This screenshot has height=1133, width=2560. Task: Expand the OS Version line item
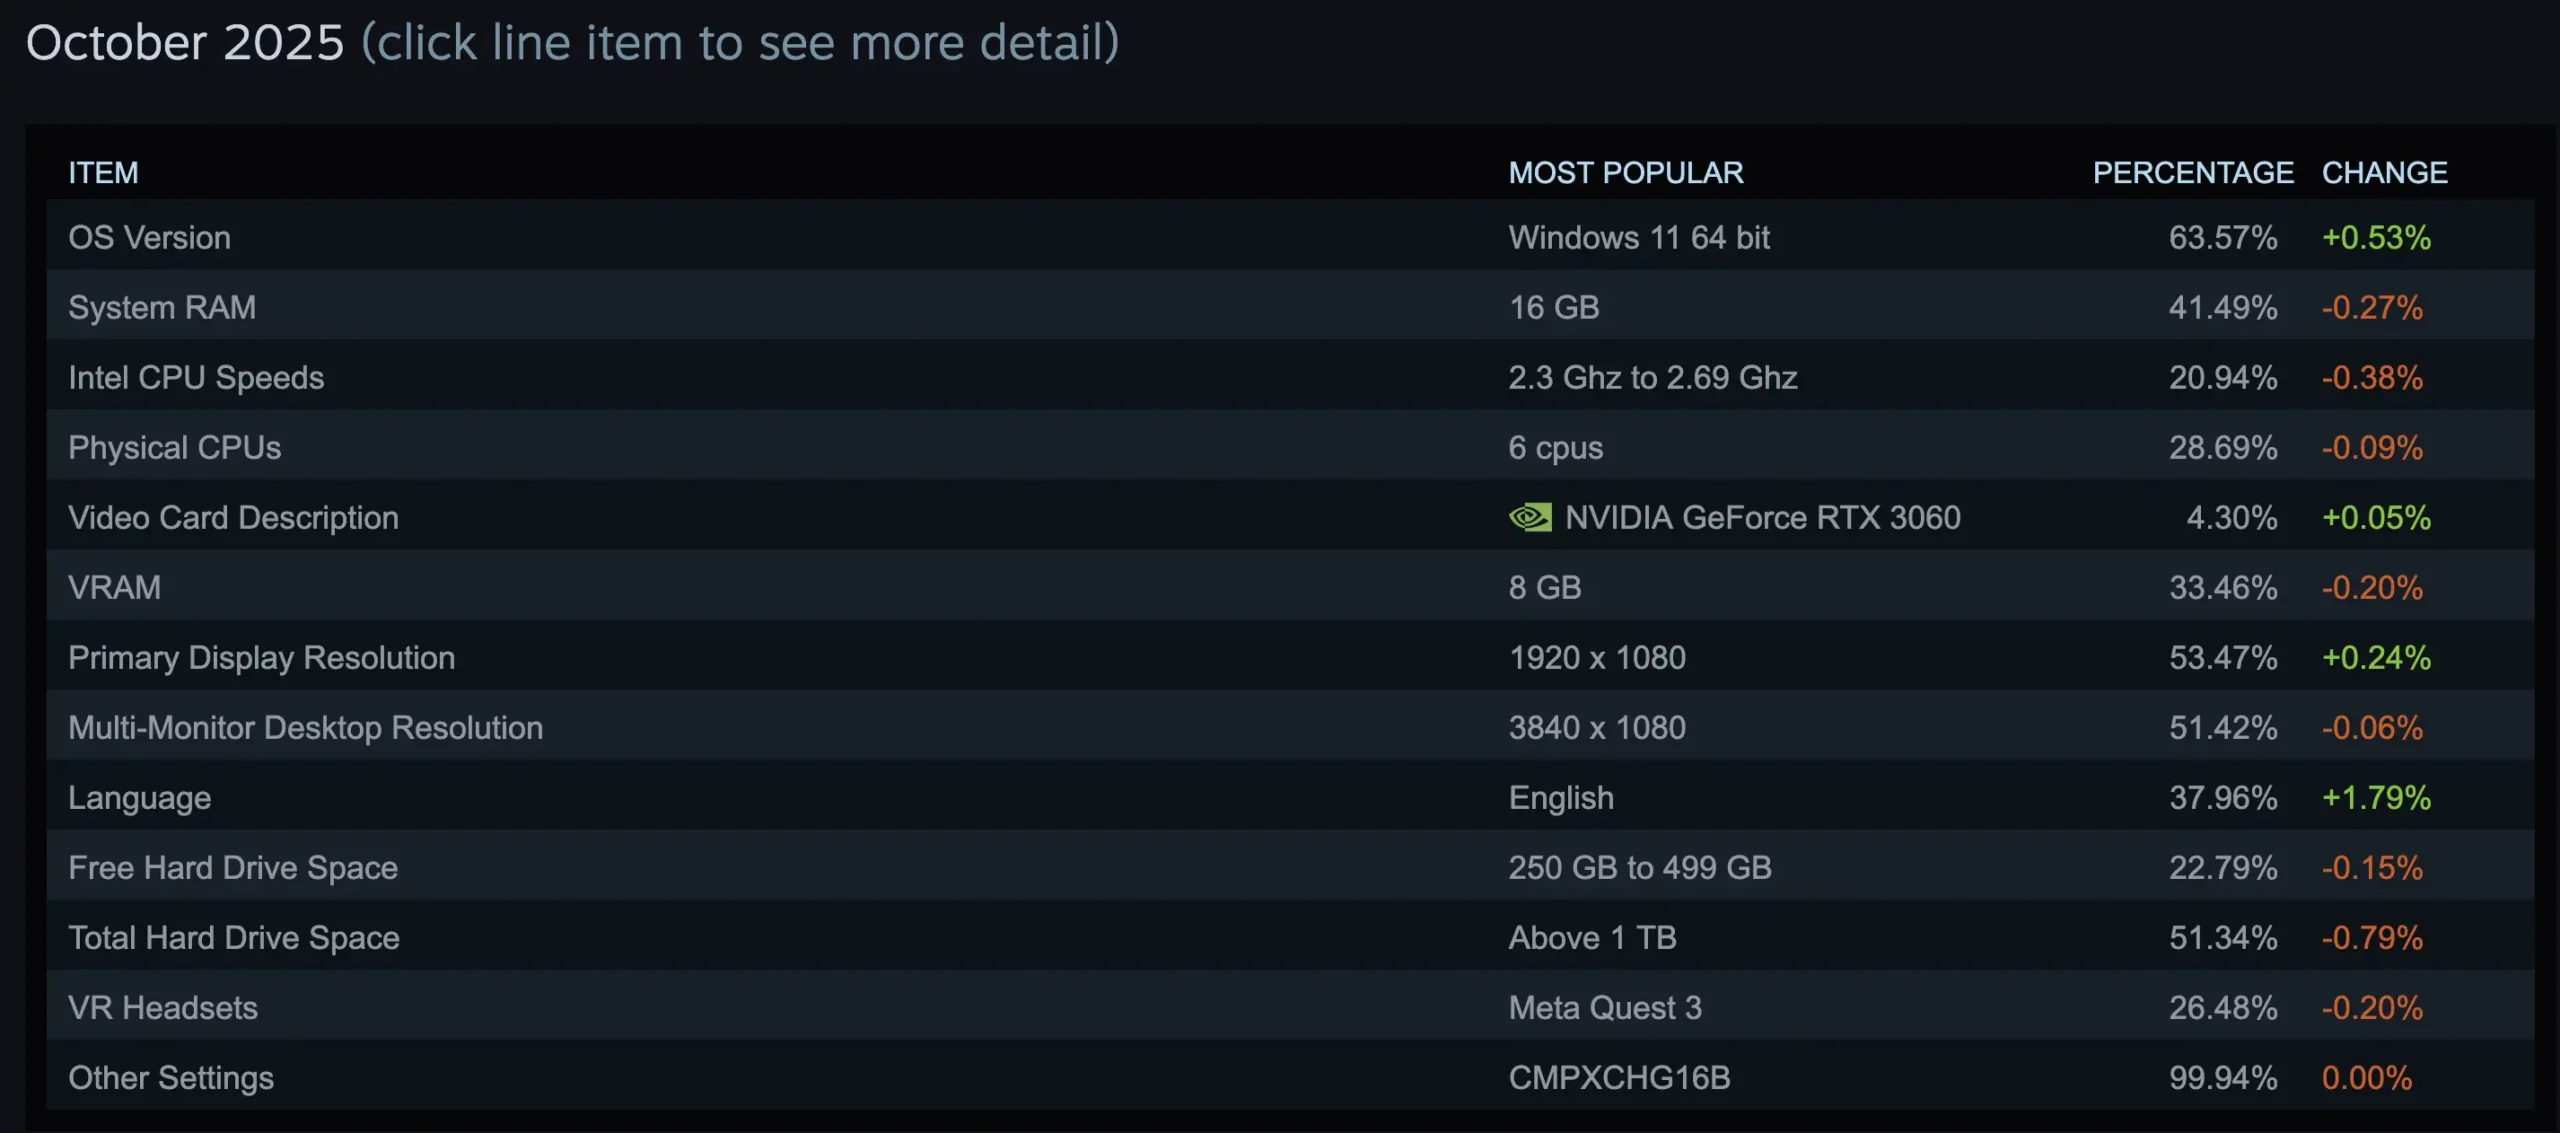[x=149, y=237]
